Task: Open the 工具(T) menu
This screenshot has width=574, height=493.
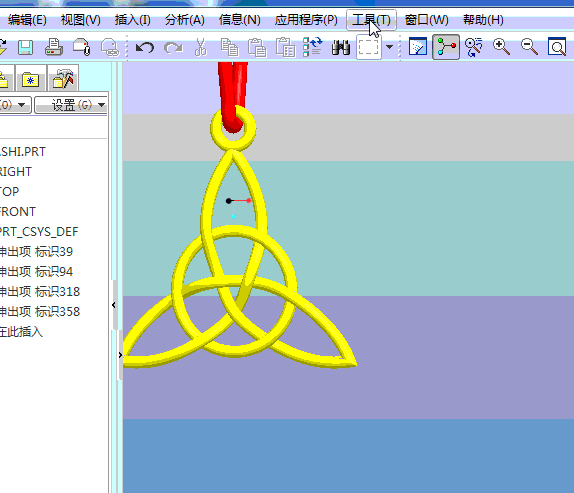Action: 371,20
